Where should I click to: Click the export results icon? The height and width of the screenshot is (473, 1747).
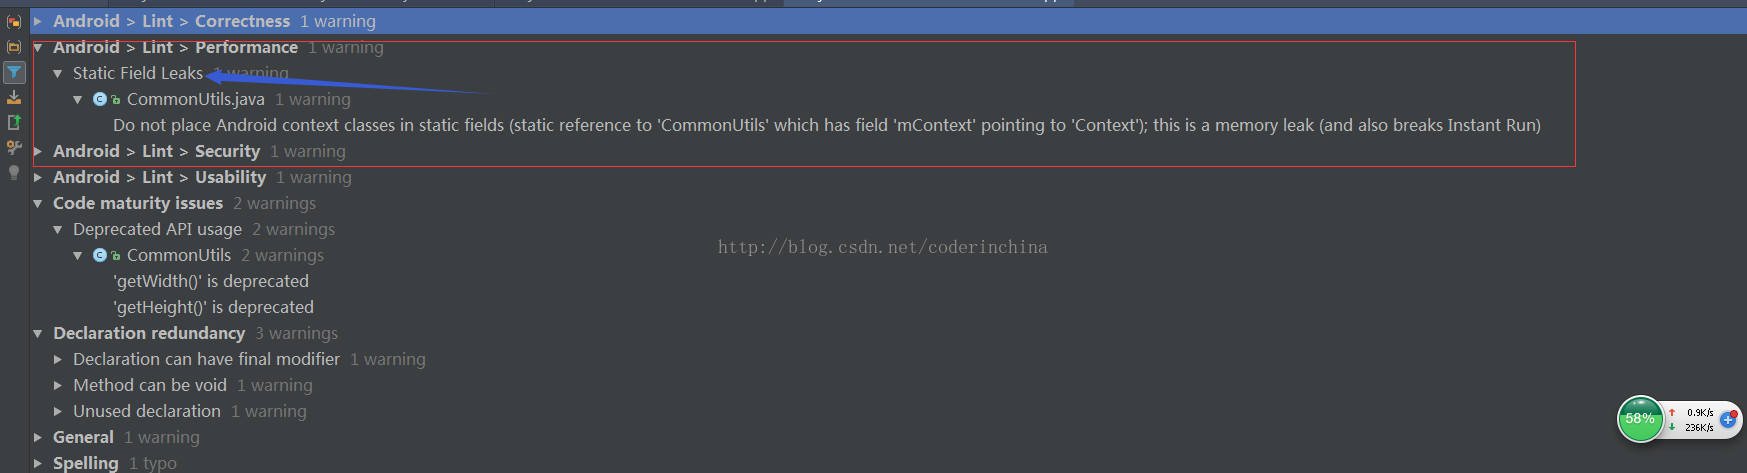[x=14, y=97]
